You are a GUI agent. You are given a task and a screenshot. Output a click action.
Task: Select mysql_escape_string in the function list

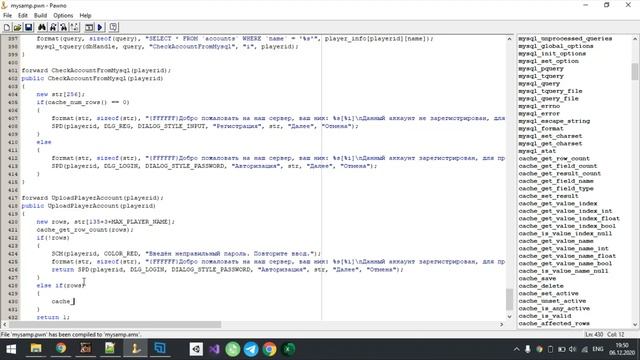point(554,121)
